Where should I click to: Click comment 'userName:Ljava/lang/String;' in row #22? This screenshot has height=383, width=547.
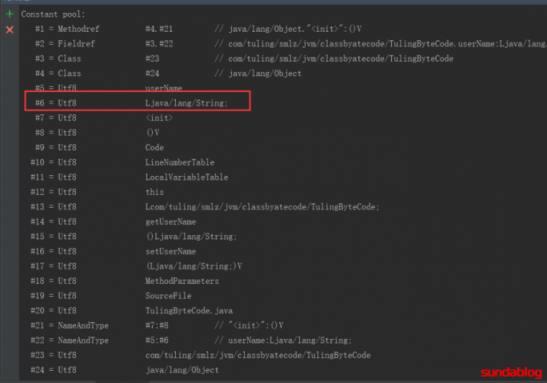290,340
